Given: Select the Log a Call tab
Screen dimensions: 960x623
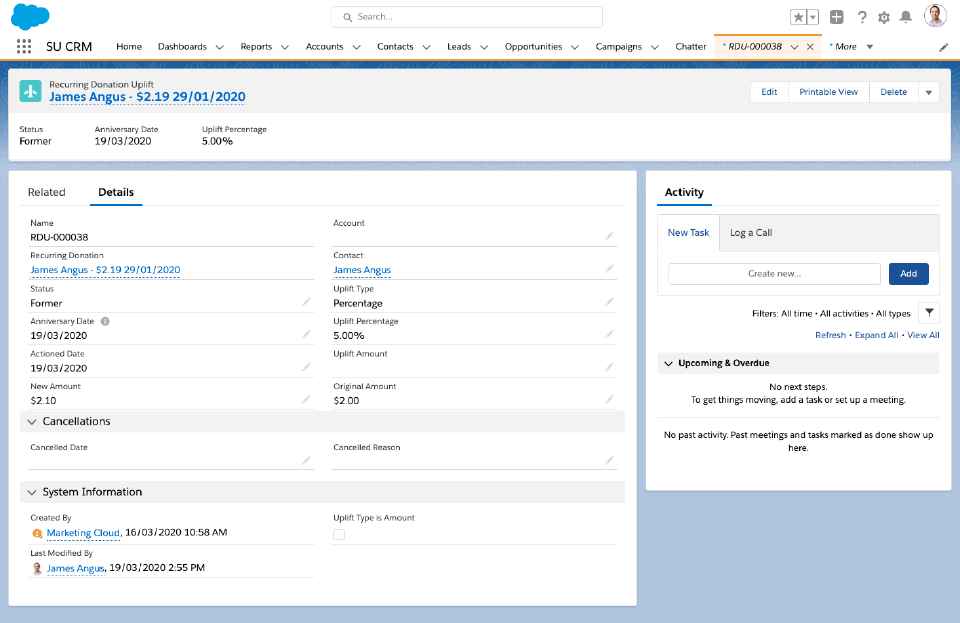Looking at the screenshot, I should (x=751, y=233).
